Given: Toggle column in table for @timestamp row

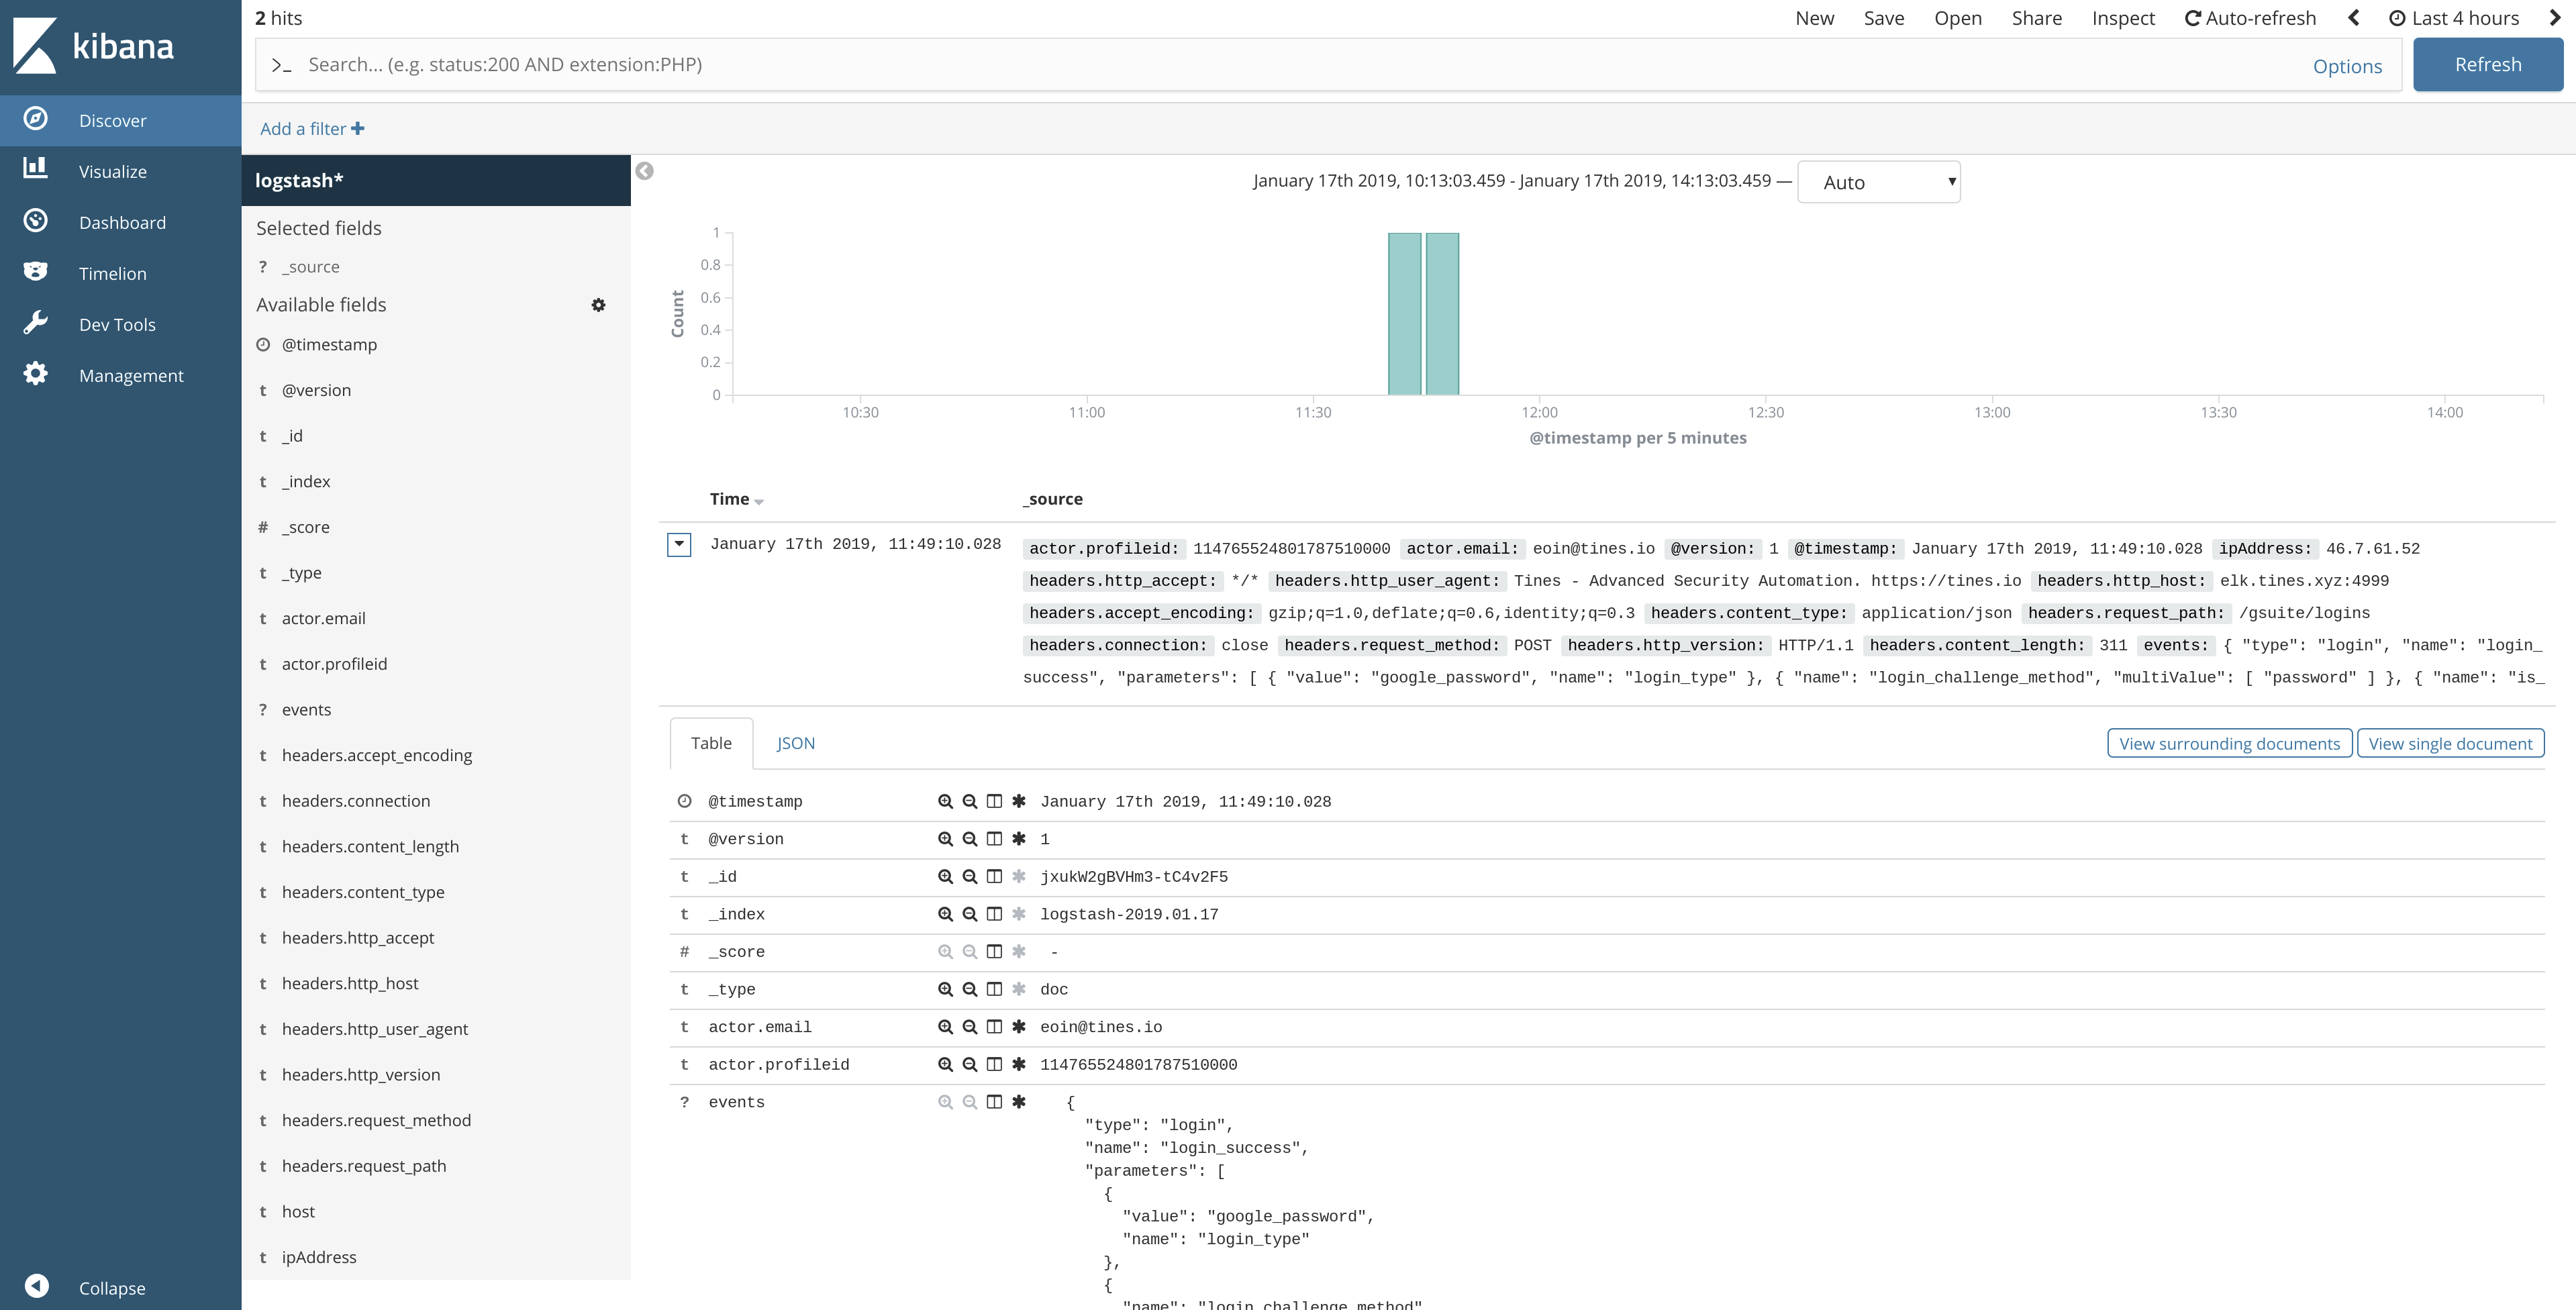Looking at the screenshot, I should coord(994,801).
